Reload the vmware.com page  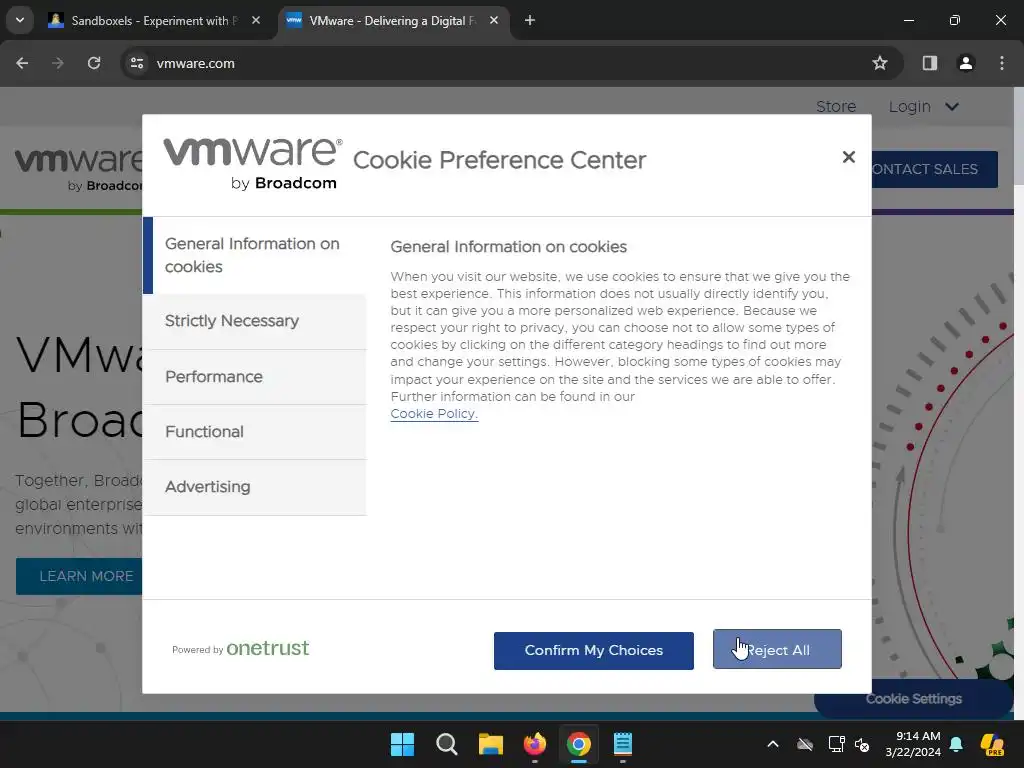click(94, 63)
